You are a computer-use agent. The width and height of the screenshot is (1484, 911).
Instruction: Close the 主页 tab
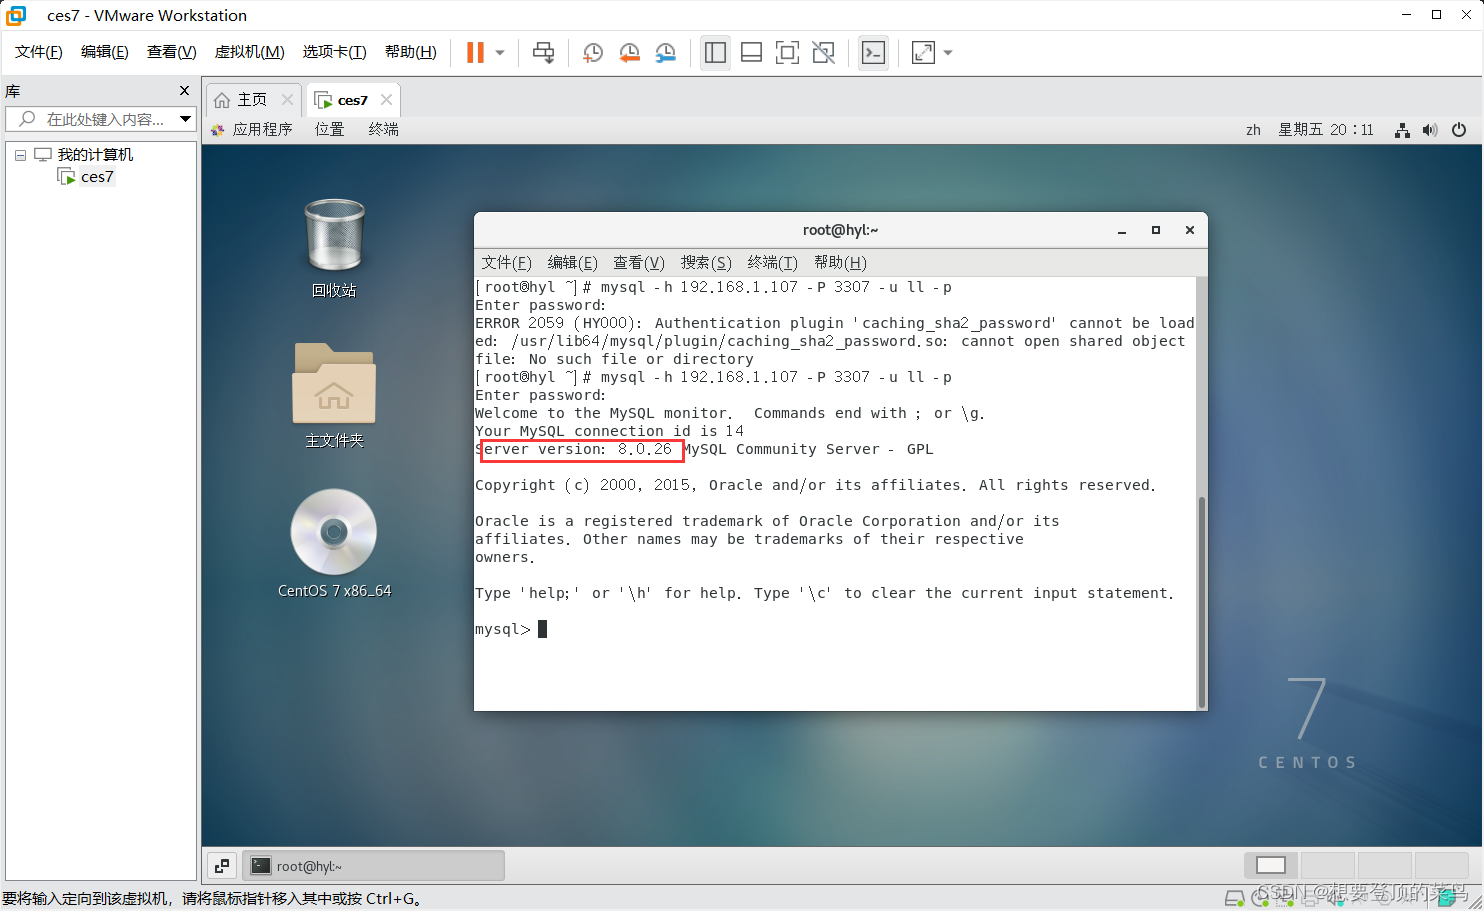click(x=287, y=100)
